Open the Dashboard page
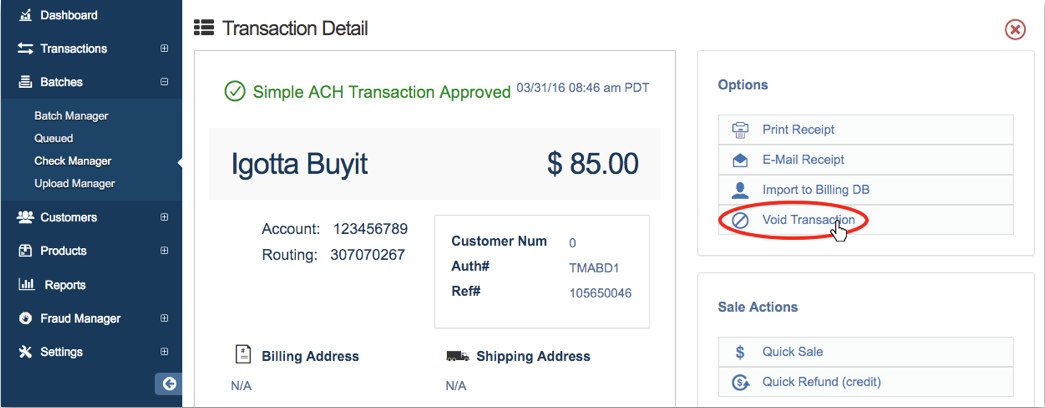The height and width of the screenshot is (408, 1045). click(x=68, y=15)
